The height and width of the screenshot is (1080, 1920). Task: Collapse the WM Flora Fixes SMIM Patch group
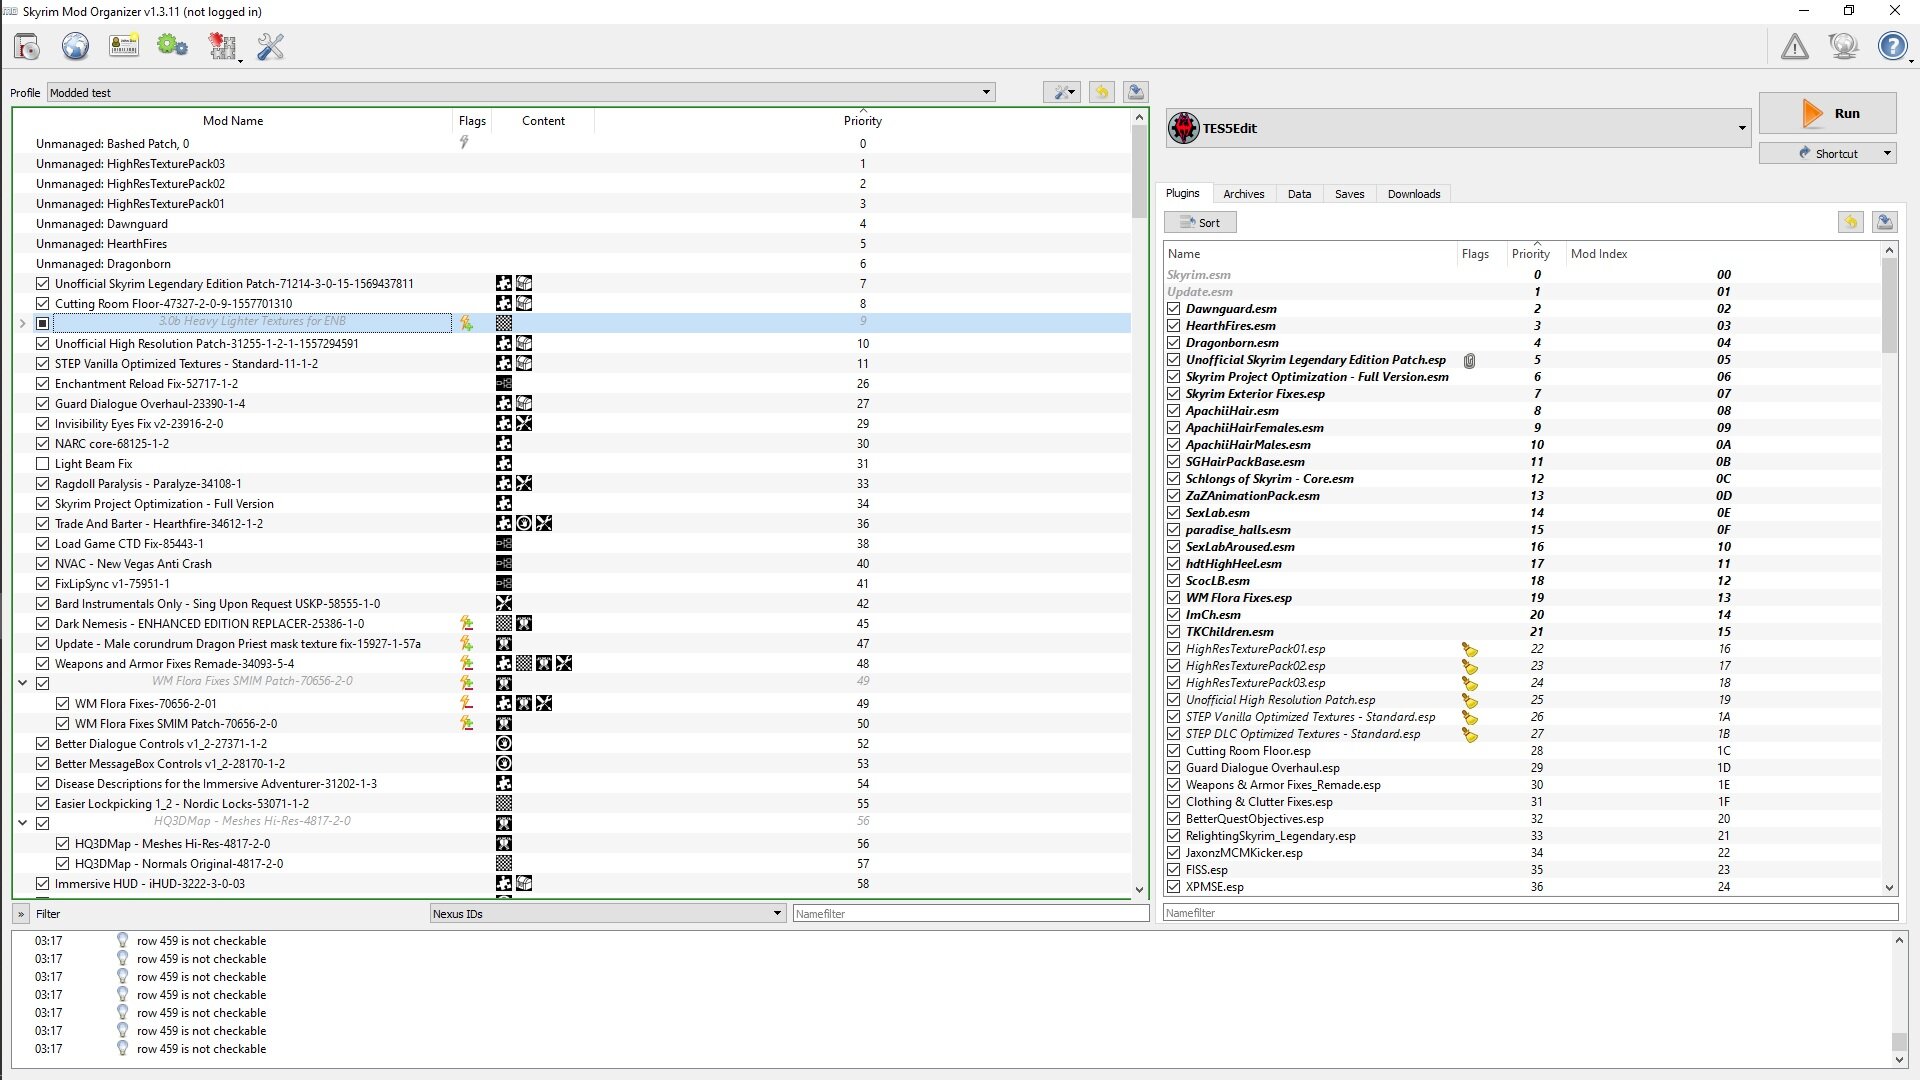click(x=22, y=683)
